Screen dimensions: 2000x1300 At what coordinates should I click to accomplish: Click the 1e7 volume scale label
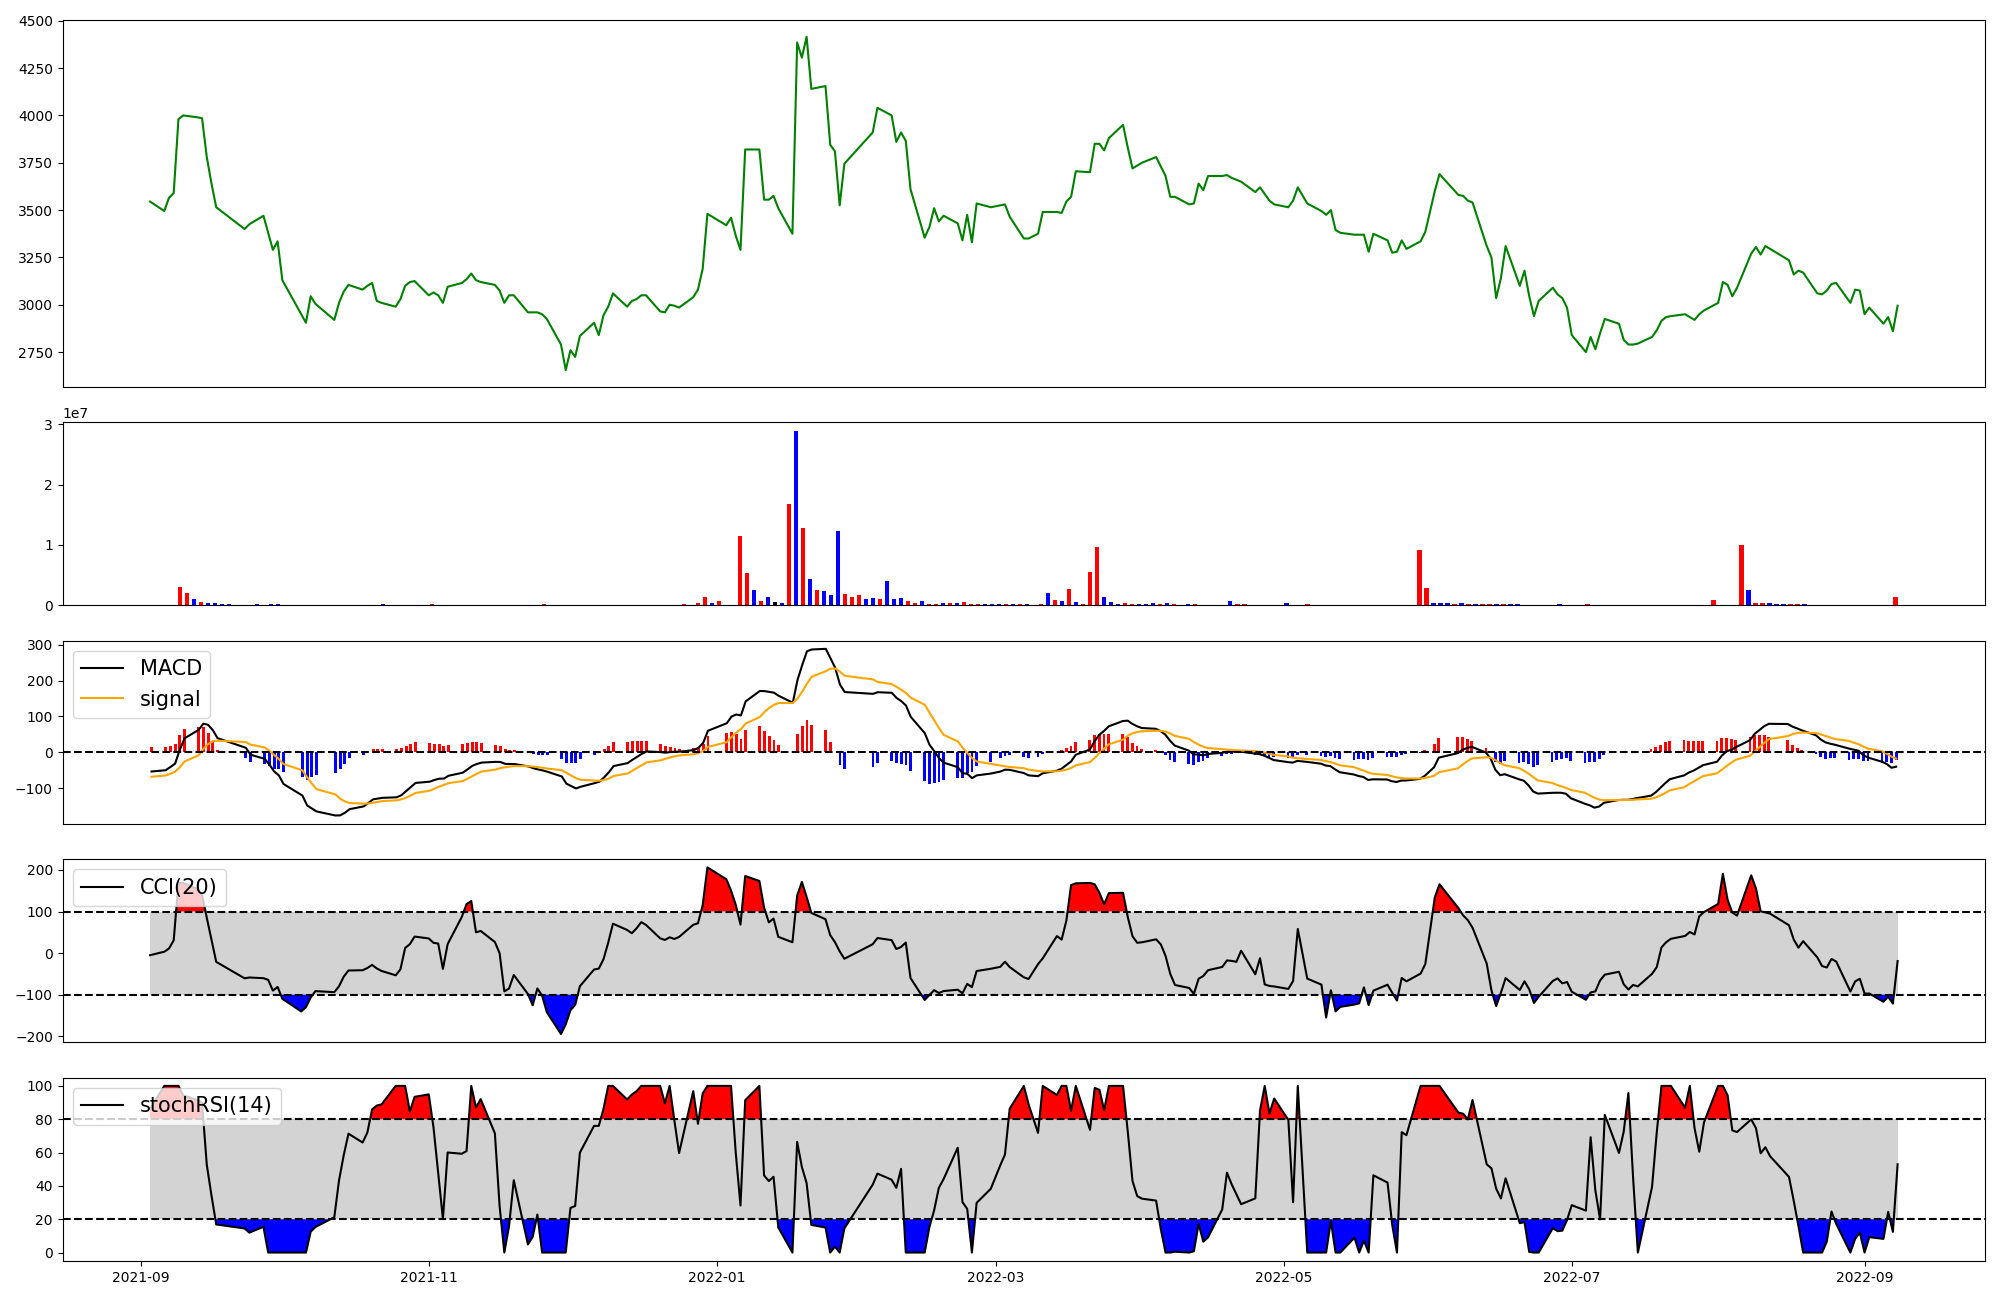pyautogui.click(x=75, y=414)
